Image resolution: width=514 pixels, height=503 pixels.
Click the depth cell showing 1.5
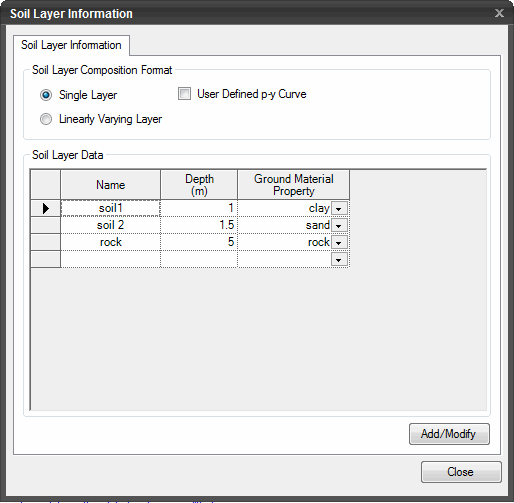tap(199, 225)
